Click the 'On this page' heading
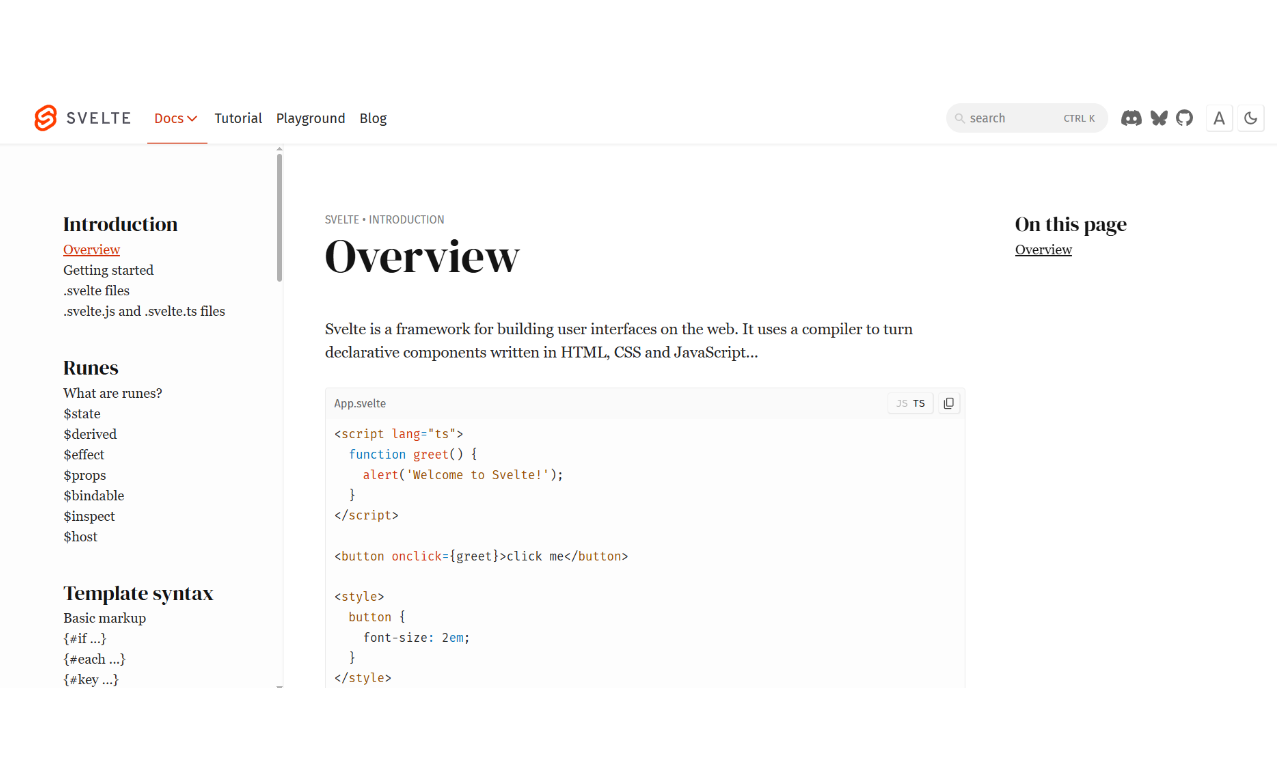This screenshot has height=780, width=1277. (1071, 224)
